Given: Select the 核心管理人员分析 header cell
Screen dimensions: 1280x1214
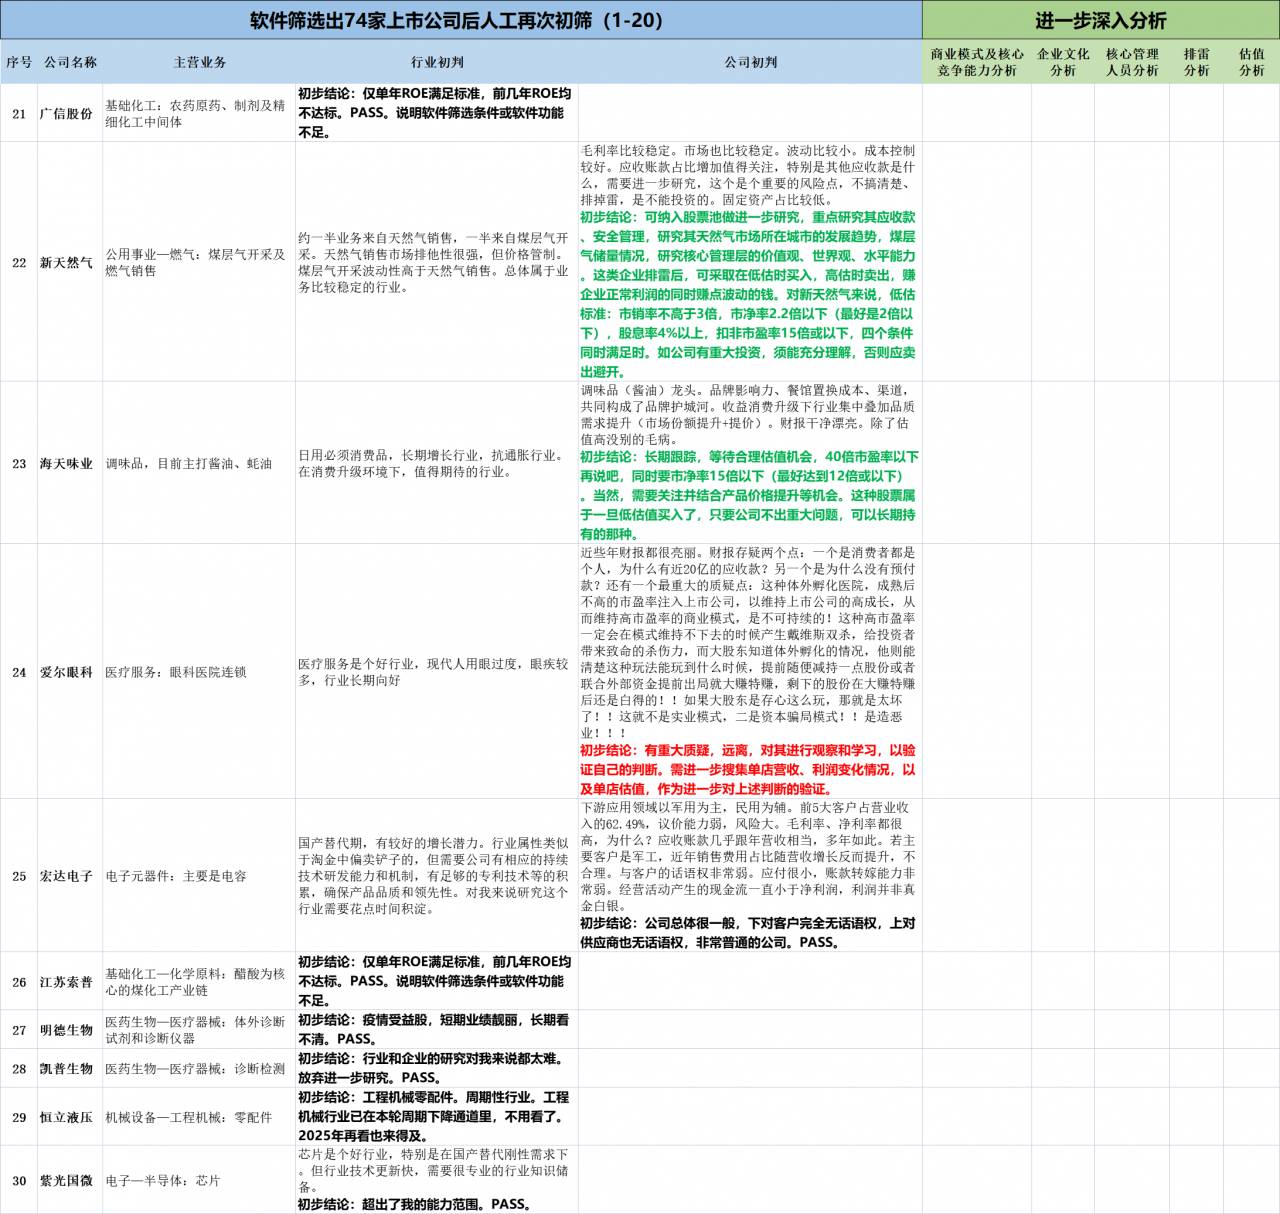Looking at the screenshot, I should (x=1132, y=62).
